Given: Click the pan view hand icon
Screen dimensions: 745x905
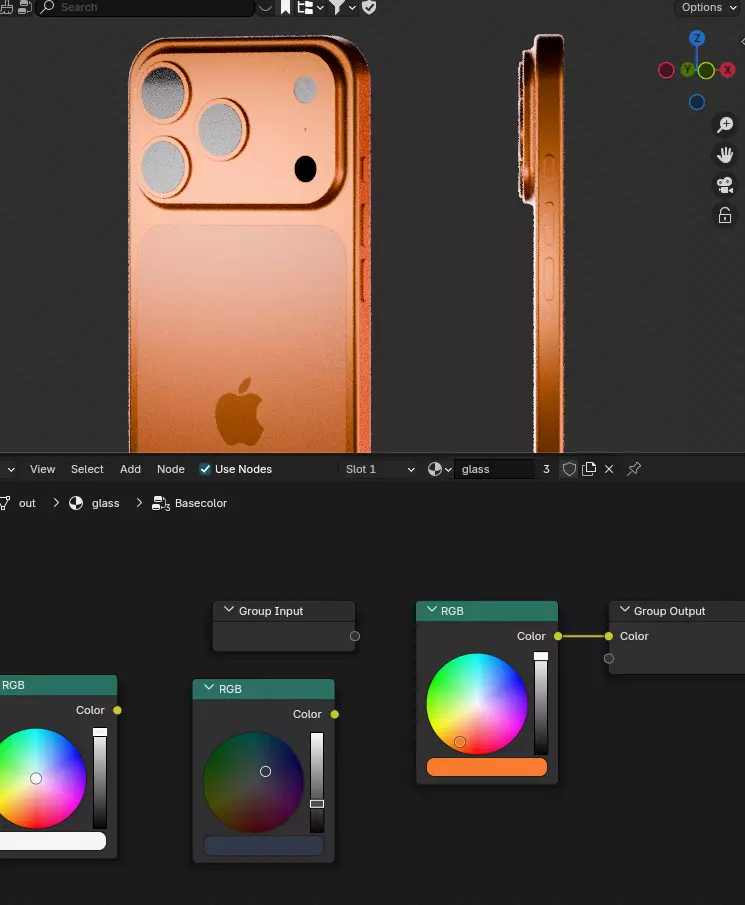Looking at the screenshot, I should [725, 155].
